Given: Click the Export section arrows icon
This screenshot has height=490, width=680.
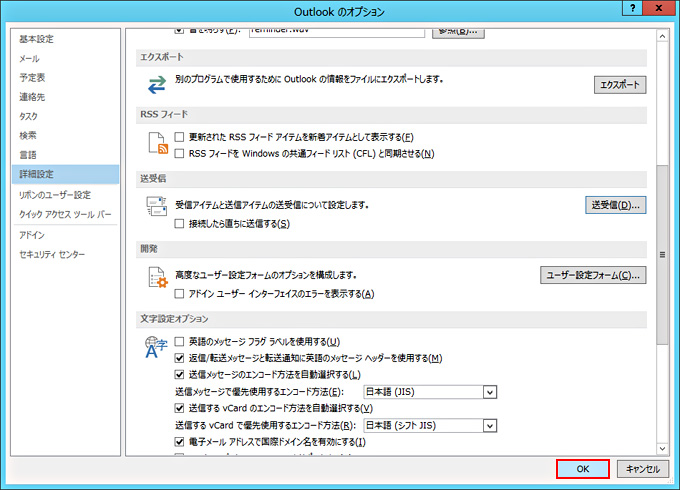Looking at the screenshot, I should pos(156,84).
